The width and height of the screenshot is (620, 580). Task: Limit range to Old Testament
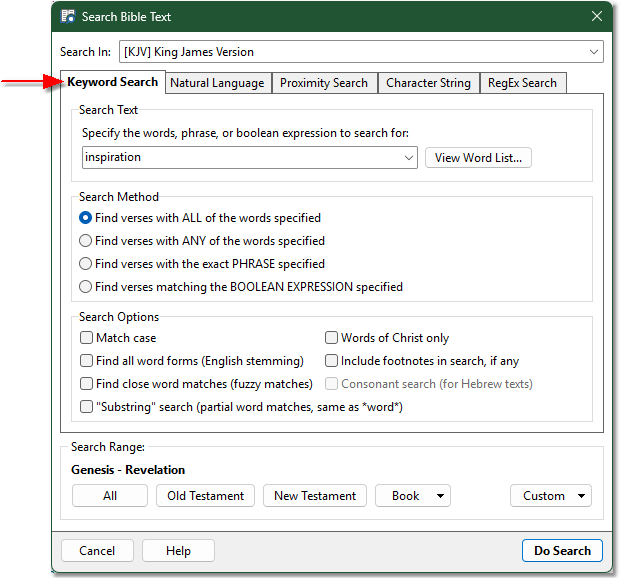[x=206, y=496]
